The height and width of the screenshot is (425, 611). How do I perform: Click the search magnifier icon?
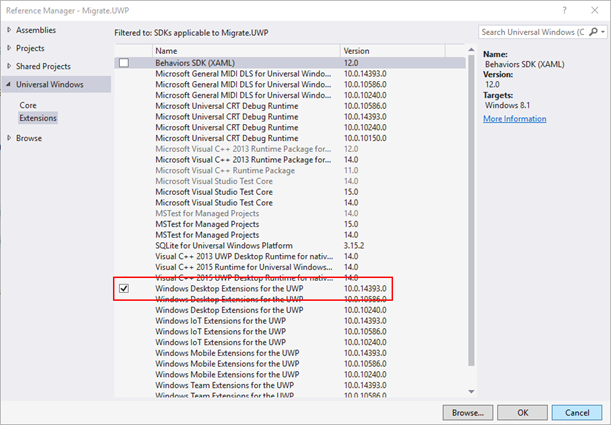593,32
